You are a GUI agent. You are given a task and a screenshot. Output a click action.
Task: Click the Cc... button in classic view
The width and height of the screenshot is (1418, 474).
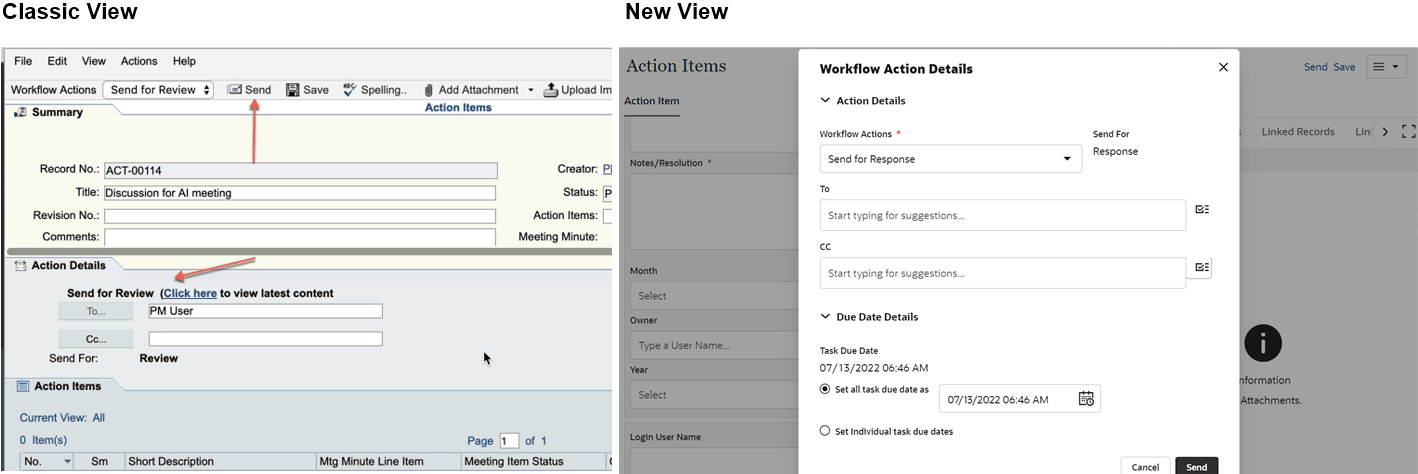point(96,339)
